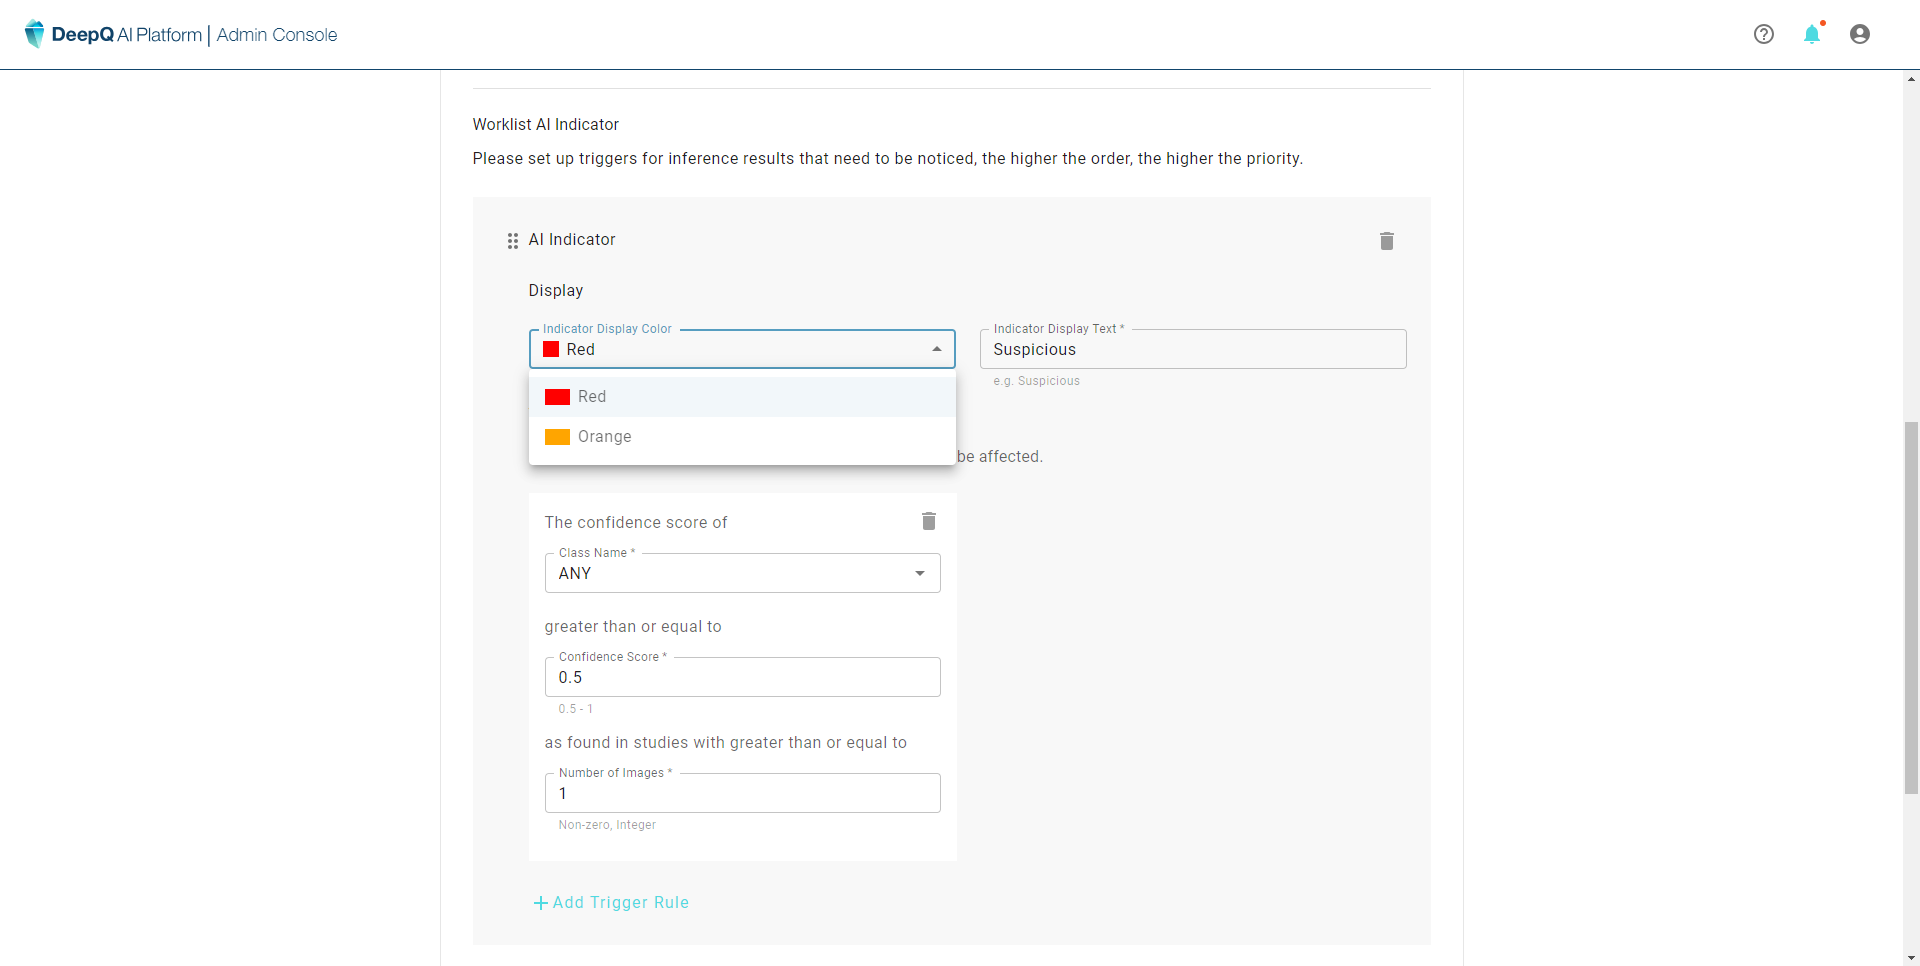Screen dimensions: 1920x966
Task: Click the plus icon beside Add Trigger Rule
Action: 540,903
